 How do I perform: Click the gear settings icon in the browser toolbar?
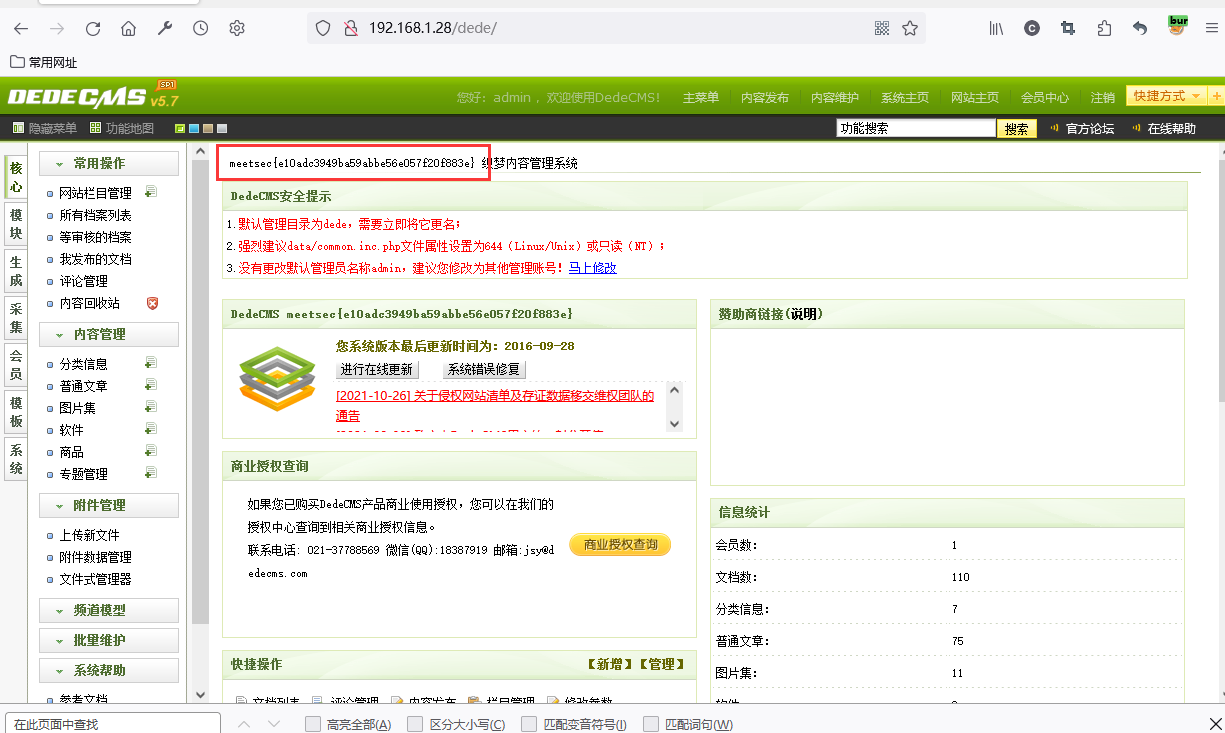point(237,29)
